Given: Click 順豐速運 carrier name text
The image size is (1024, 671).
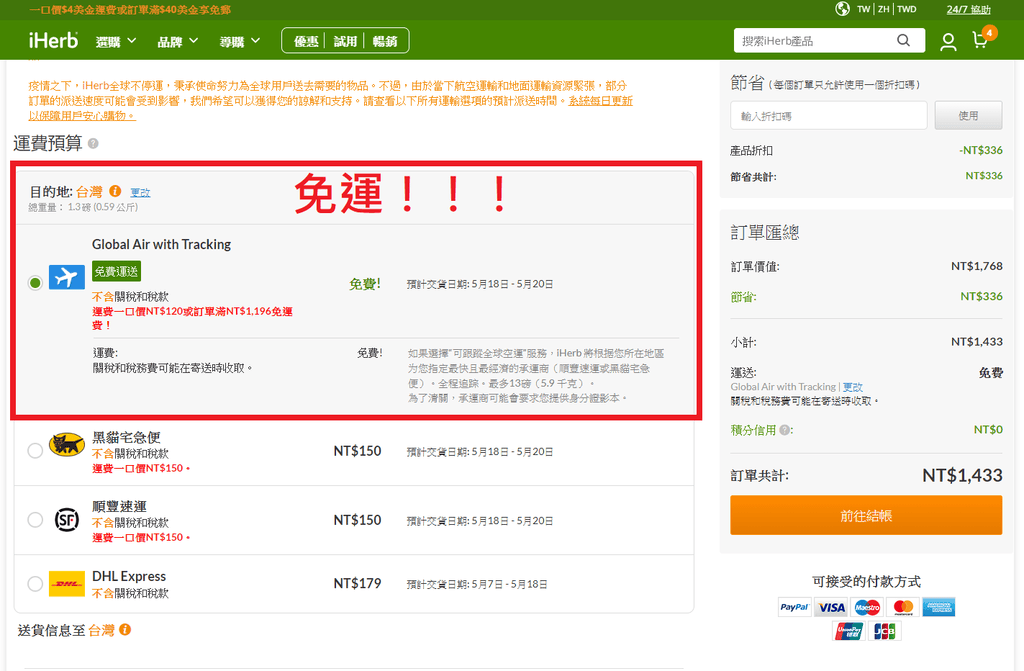Looking at the screenshot, I should (x=120, y=506).
